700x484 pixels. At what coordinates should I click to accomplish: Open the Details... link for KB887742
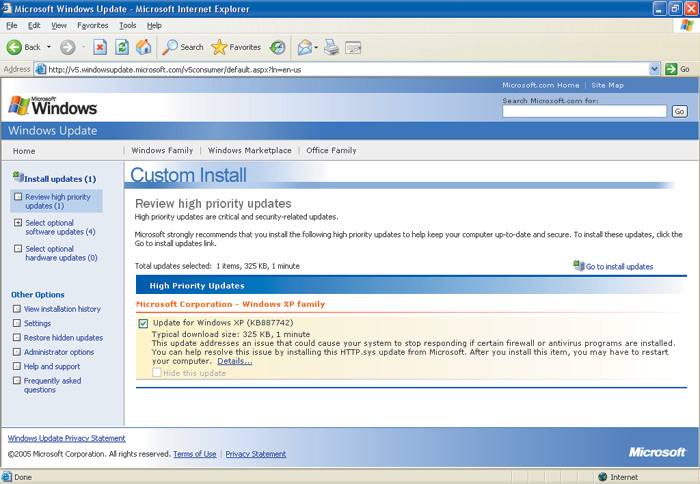[234, 361]
